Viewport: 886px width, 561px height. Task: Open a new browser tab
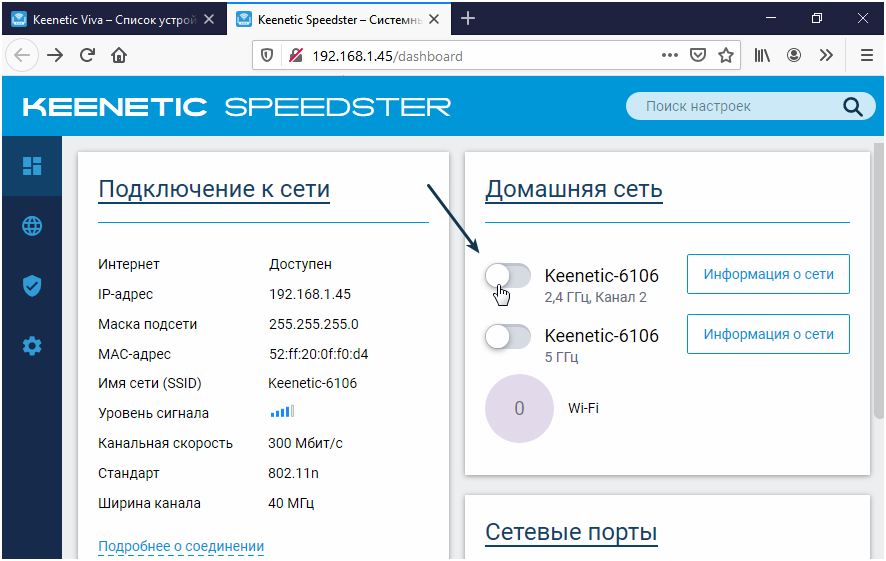(468, 19)
